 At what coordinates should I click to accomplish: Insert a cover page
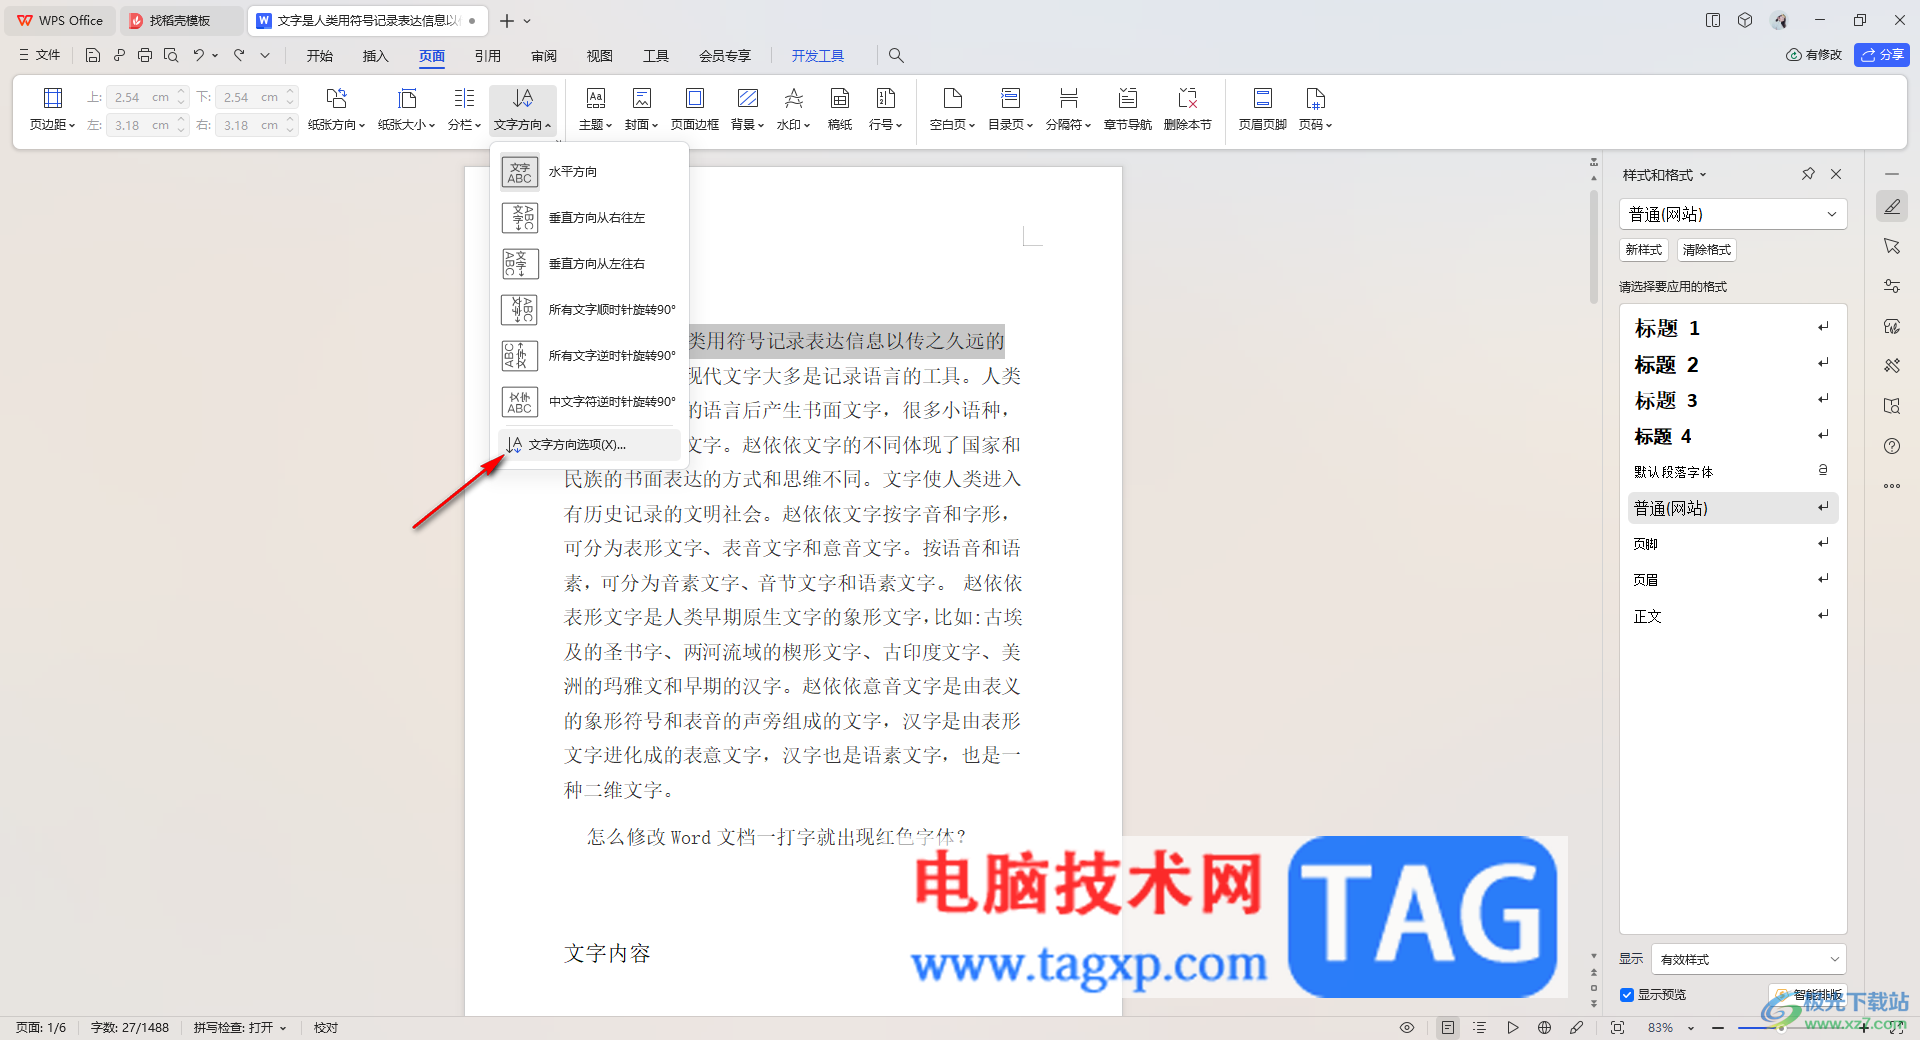pos(641,109)
